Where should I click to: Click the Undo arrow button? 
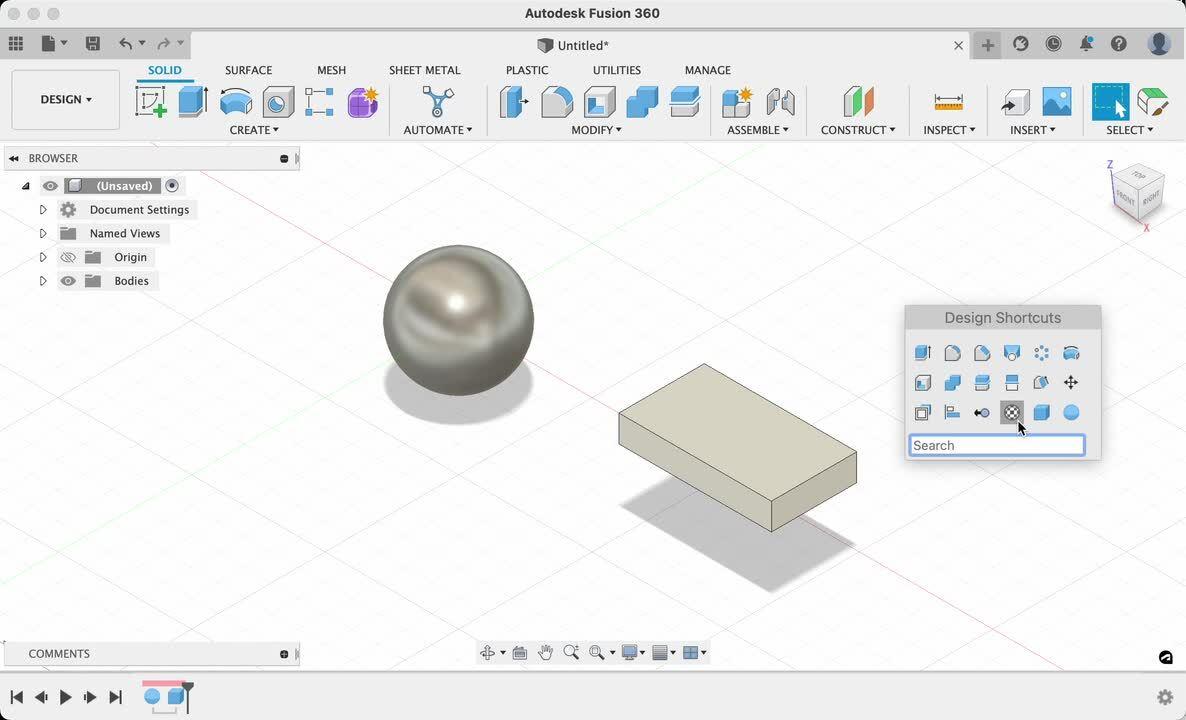pyautogui.click(x=126, y=44)
